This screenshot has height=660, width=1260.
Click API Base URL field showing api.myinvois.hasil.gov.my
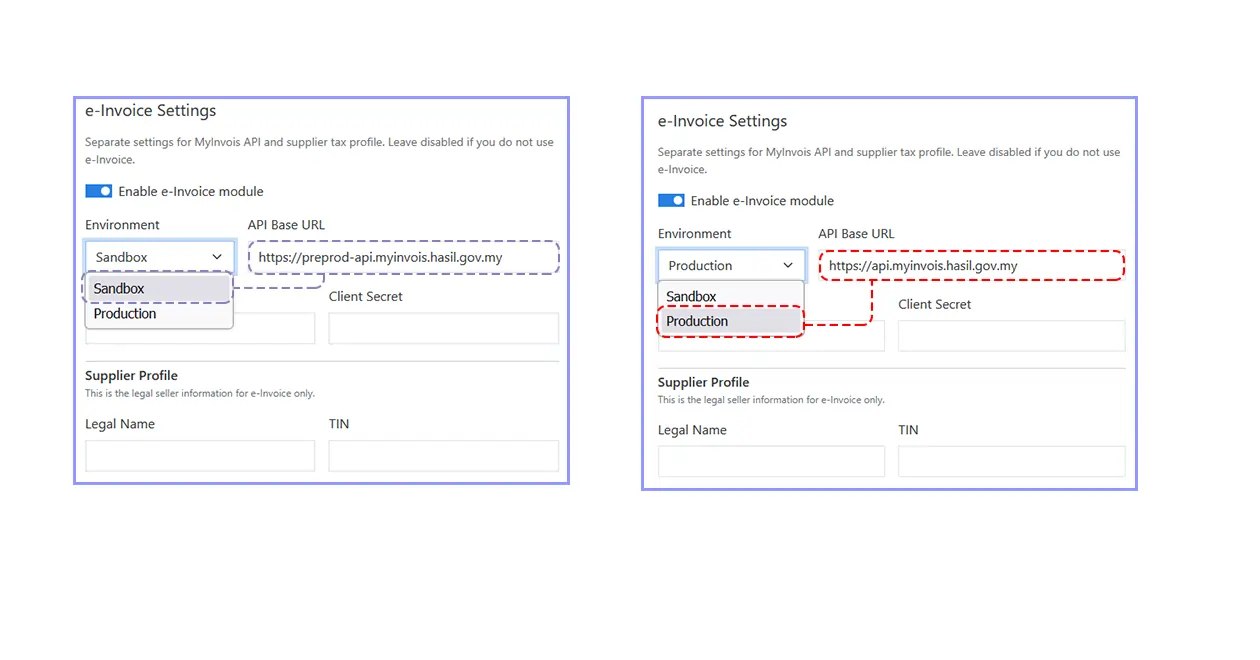pos(971,266)
